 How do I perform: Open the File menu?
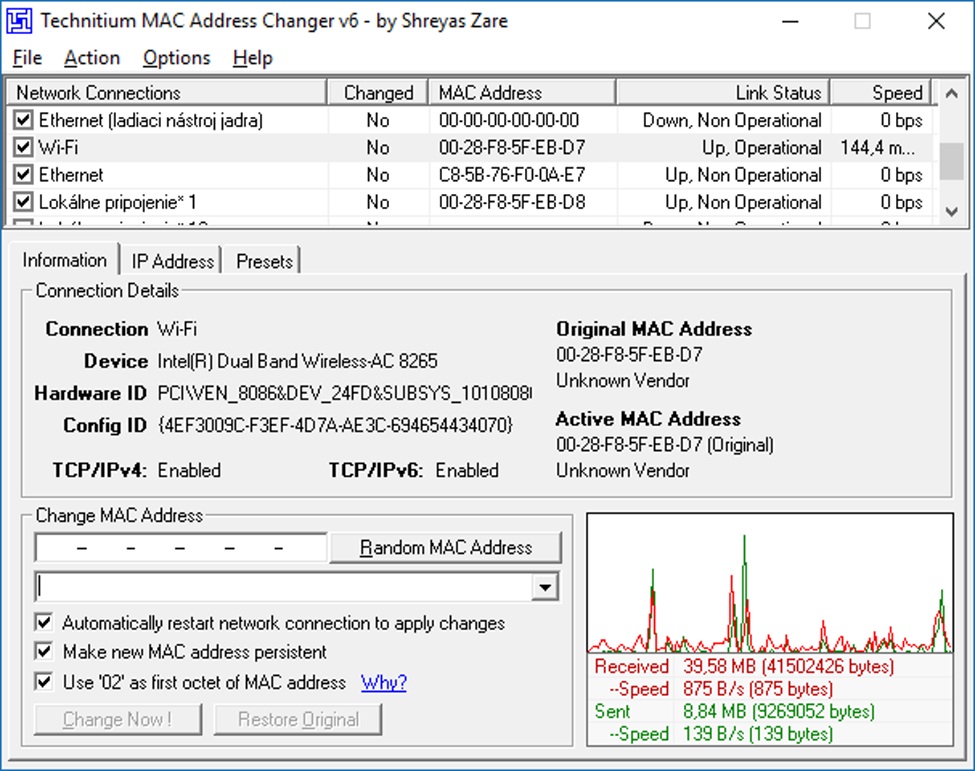click(x=27, y=58)
